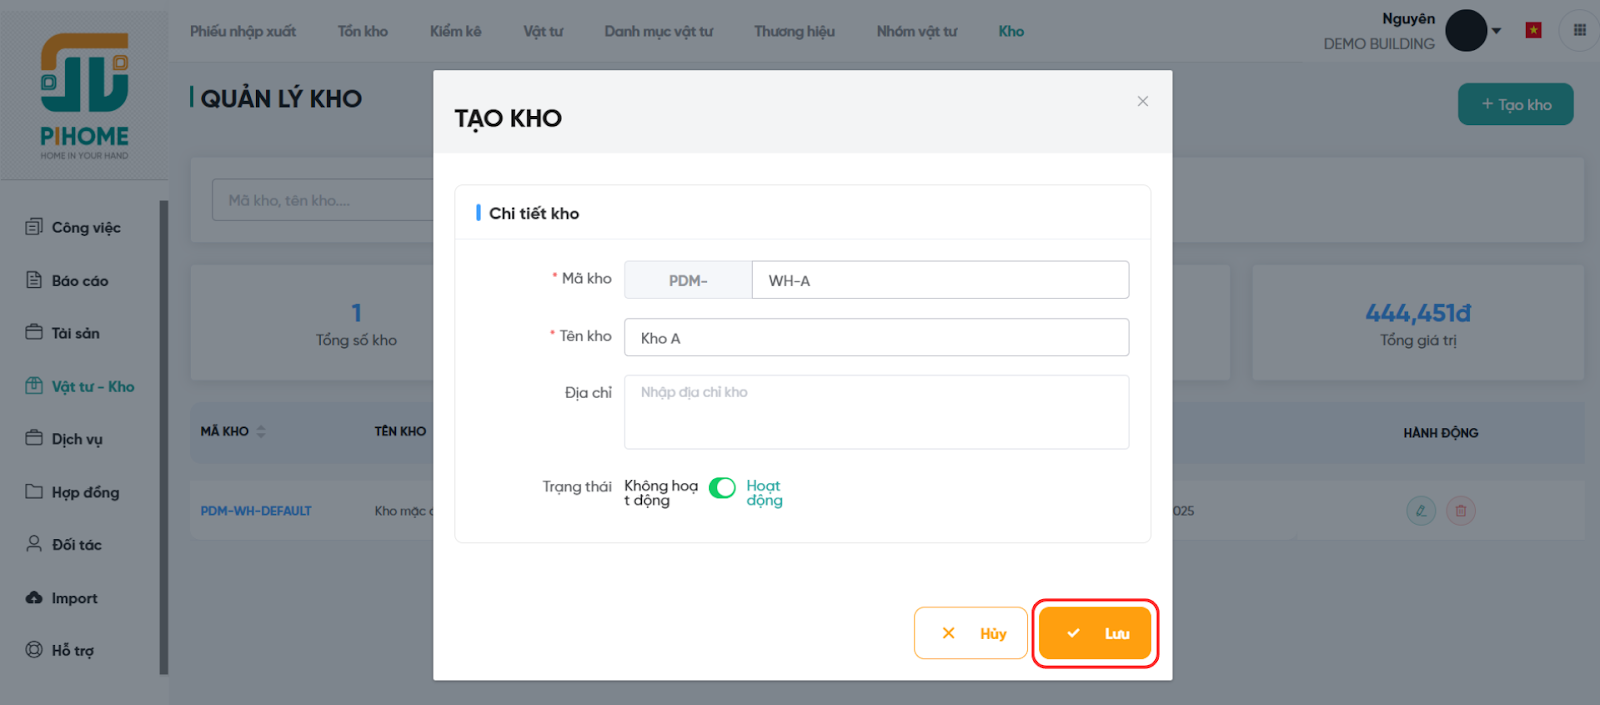Click the delete trash icon in row
1600x705 pixels.
1460,511
